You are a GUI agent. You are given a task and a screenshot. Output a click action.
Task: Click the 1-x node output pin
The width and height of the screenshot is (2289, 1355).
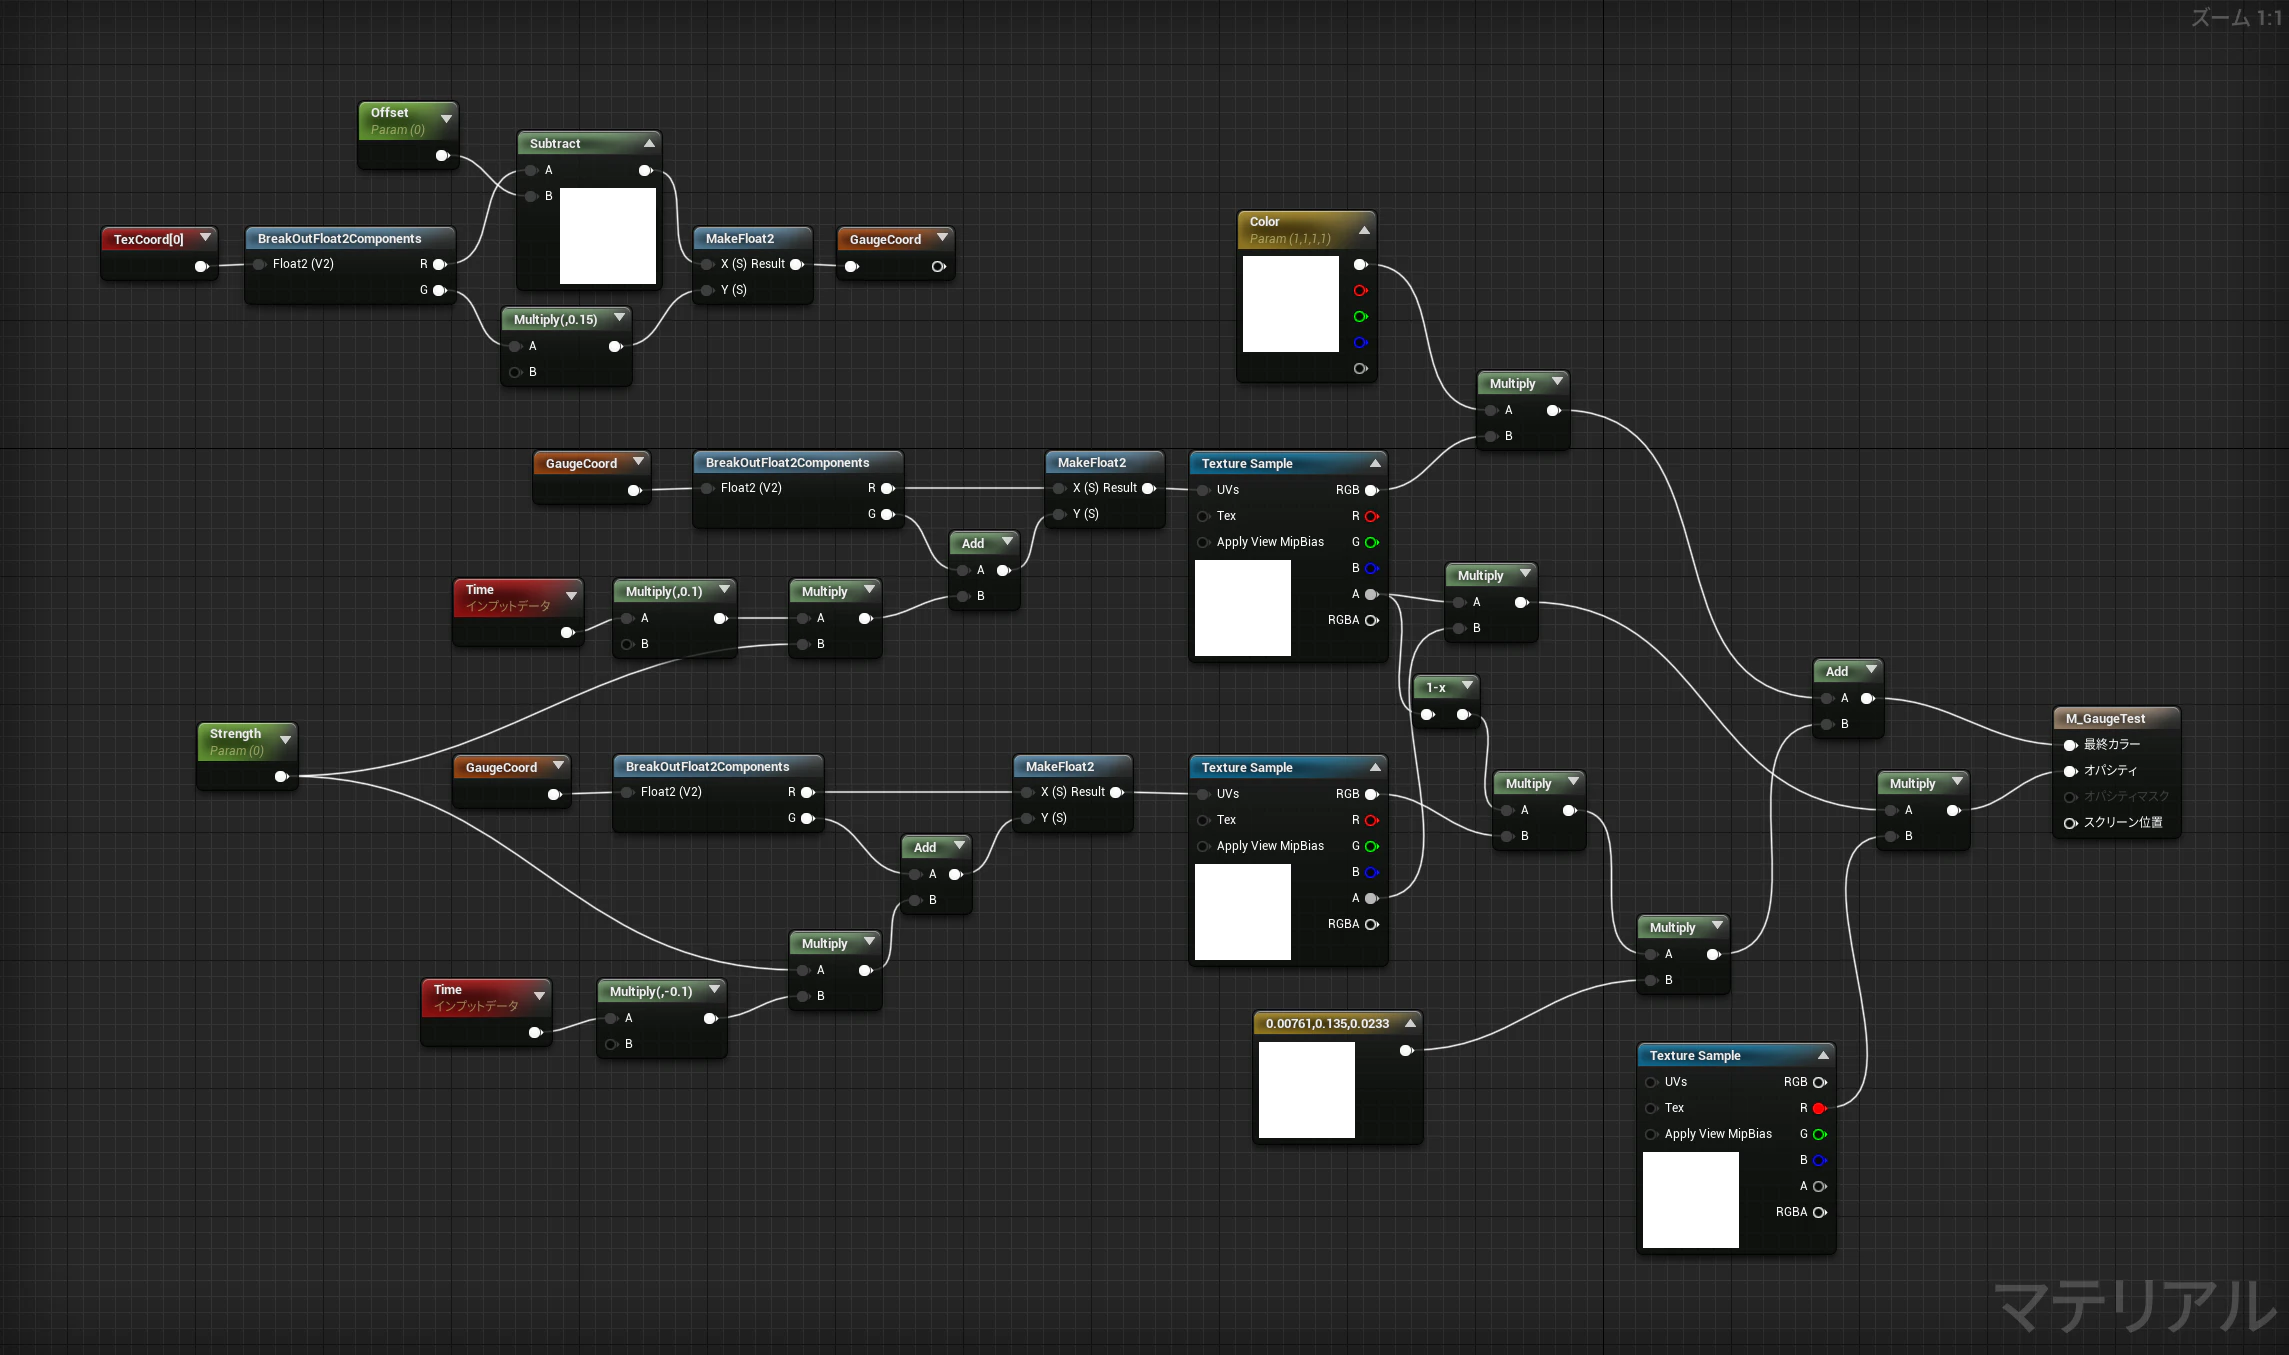point(1464,714)
